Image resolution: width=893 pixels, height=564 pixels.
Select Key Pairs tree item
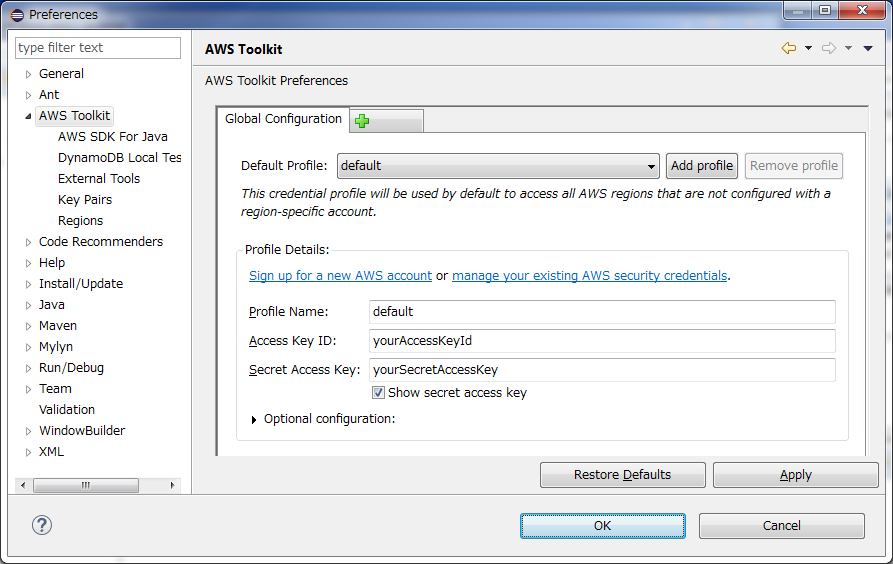tap(85, 200)
